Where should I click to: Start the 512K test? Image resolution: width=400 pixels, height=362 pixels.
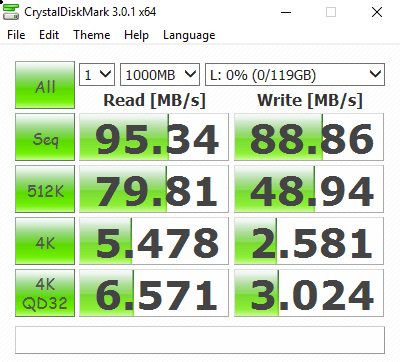[x=45, y=189]
